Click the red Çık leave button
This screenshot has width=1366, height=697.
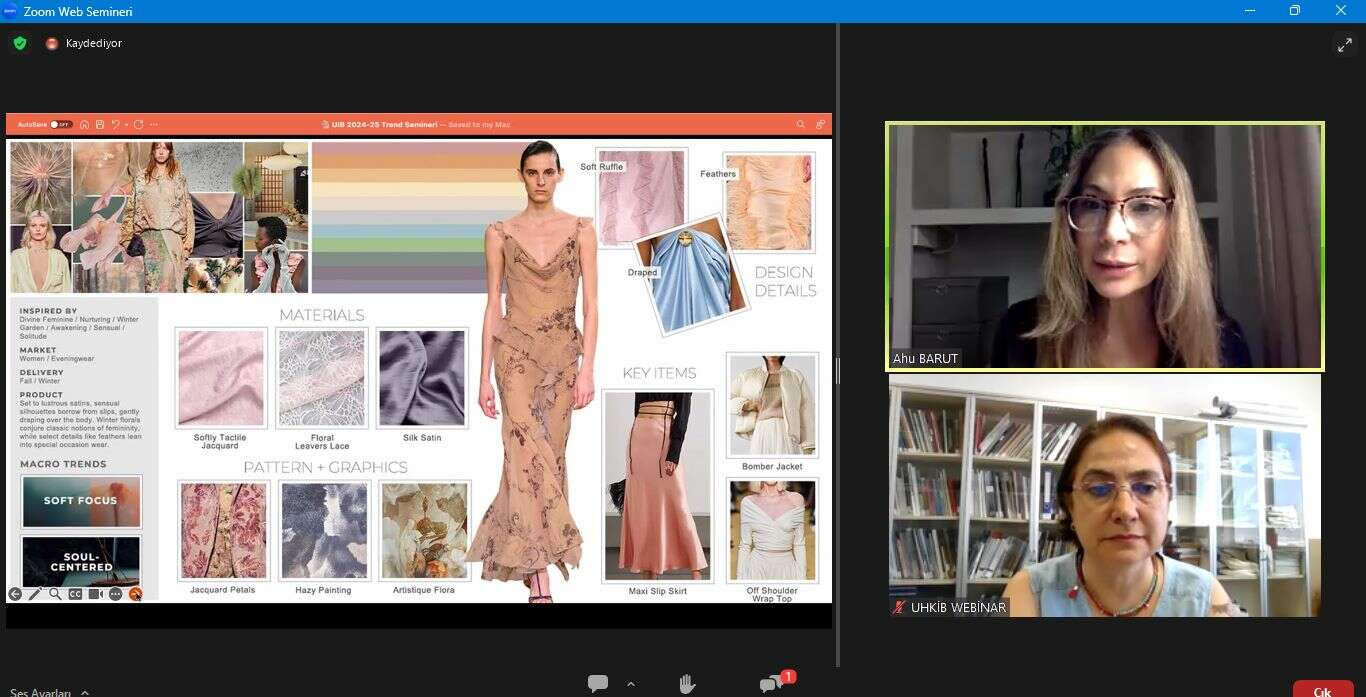[1322, 690]
